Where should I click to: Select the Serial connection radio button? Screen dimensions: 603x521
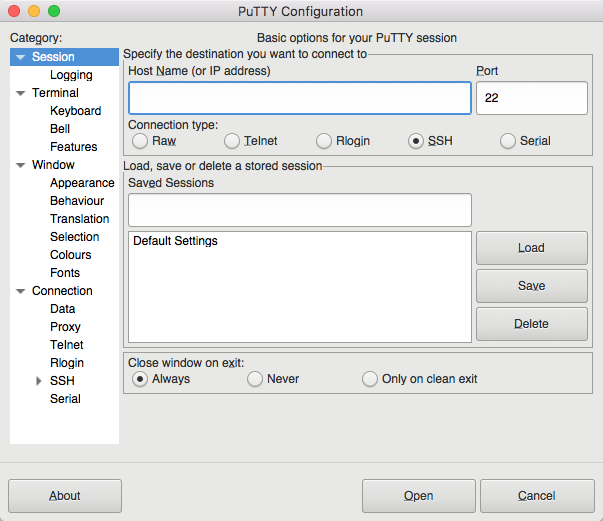point(508,141)
